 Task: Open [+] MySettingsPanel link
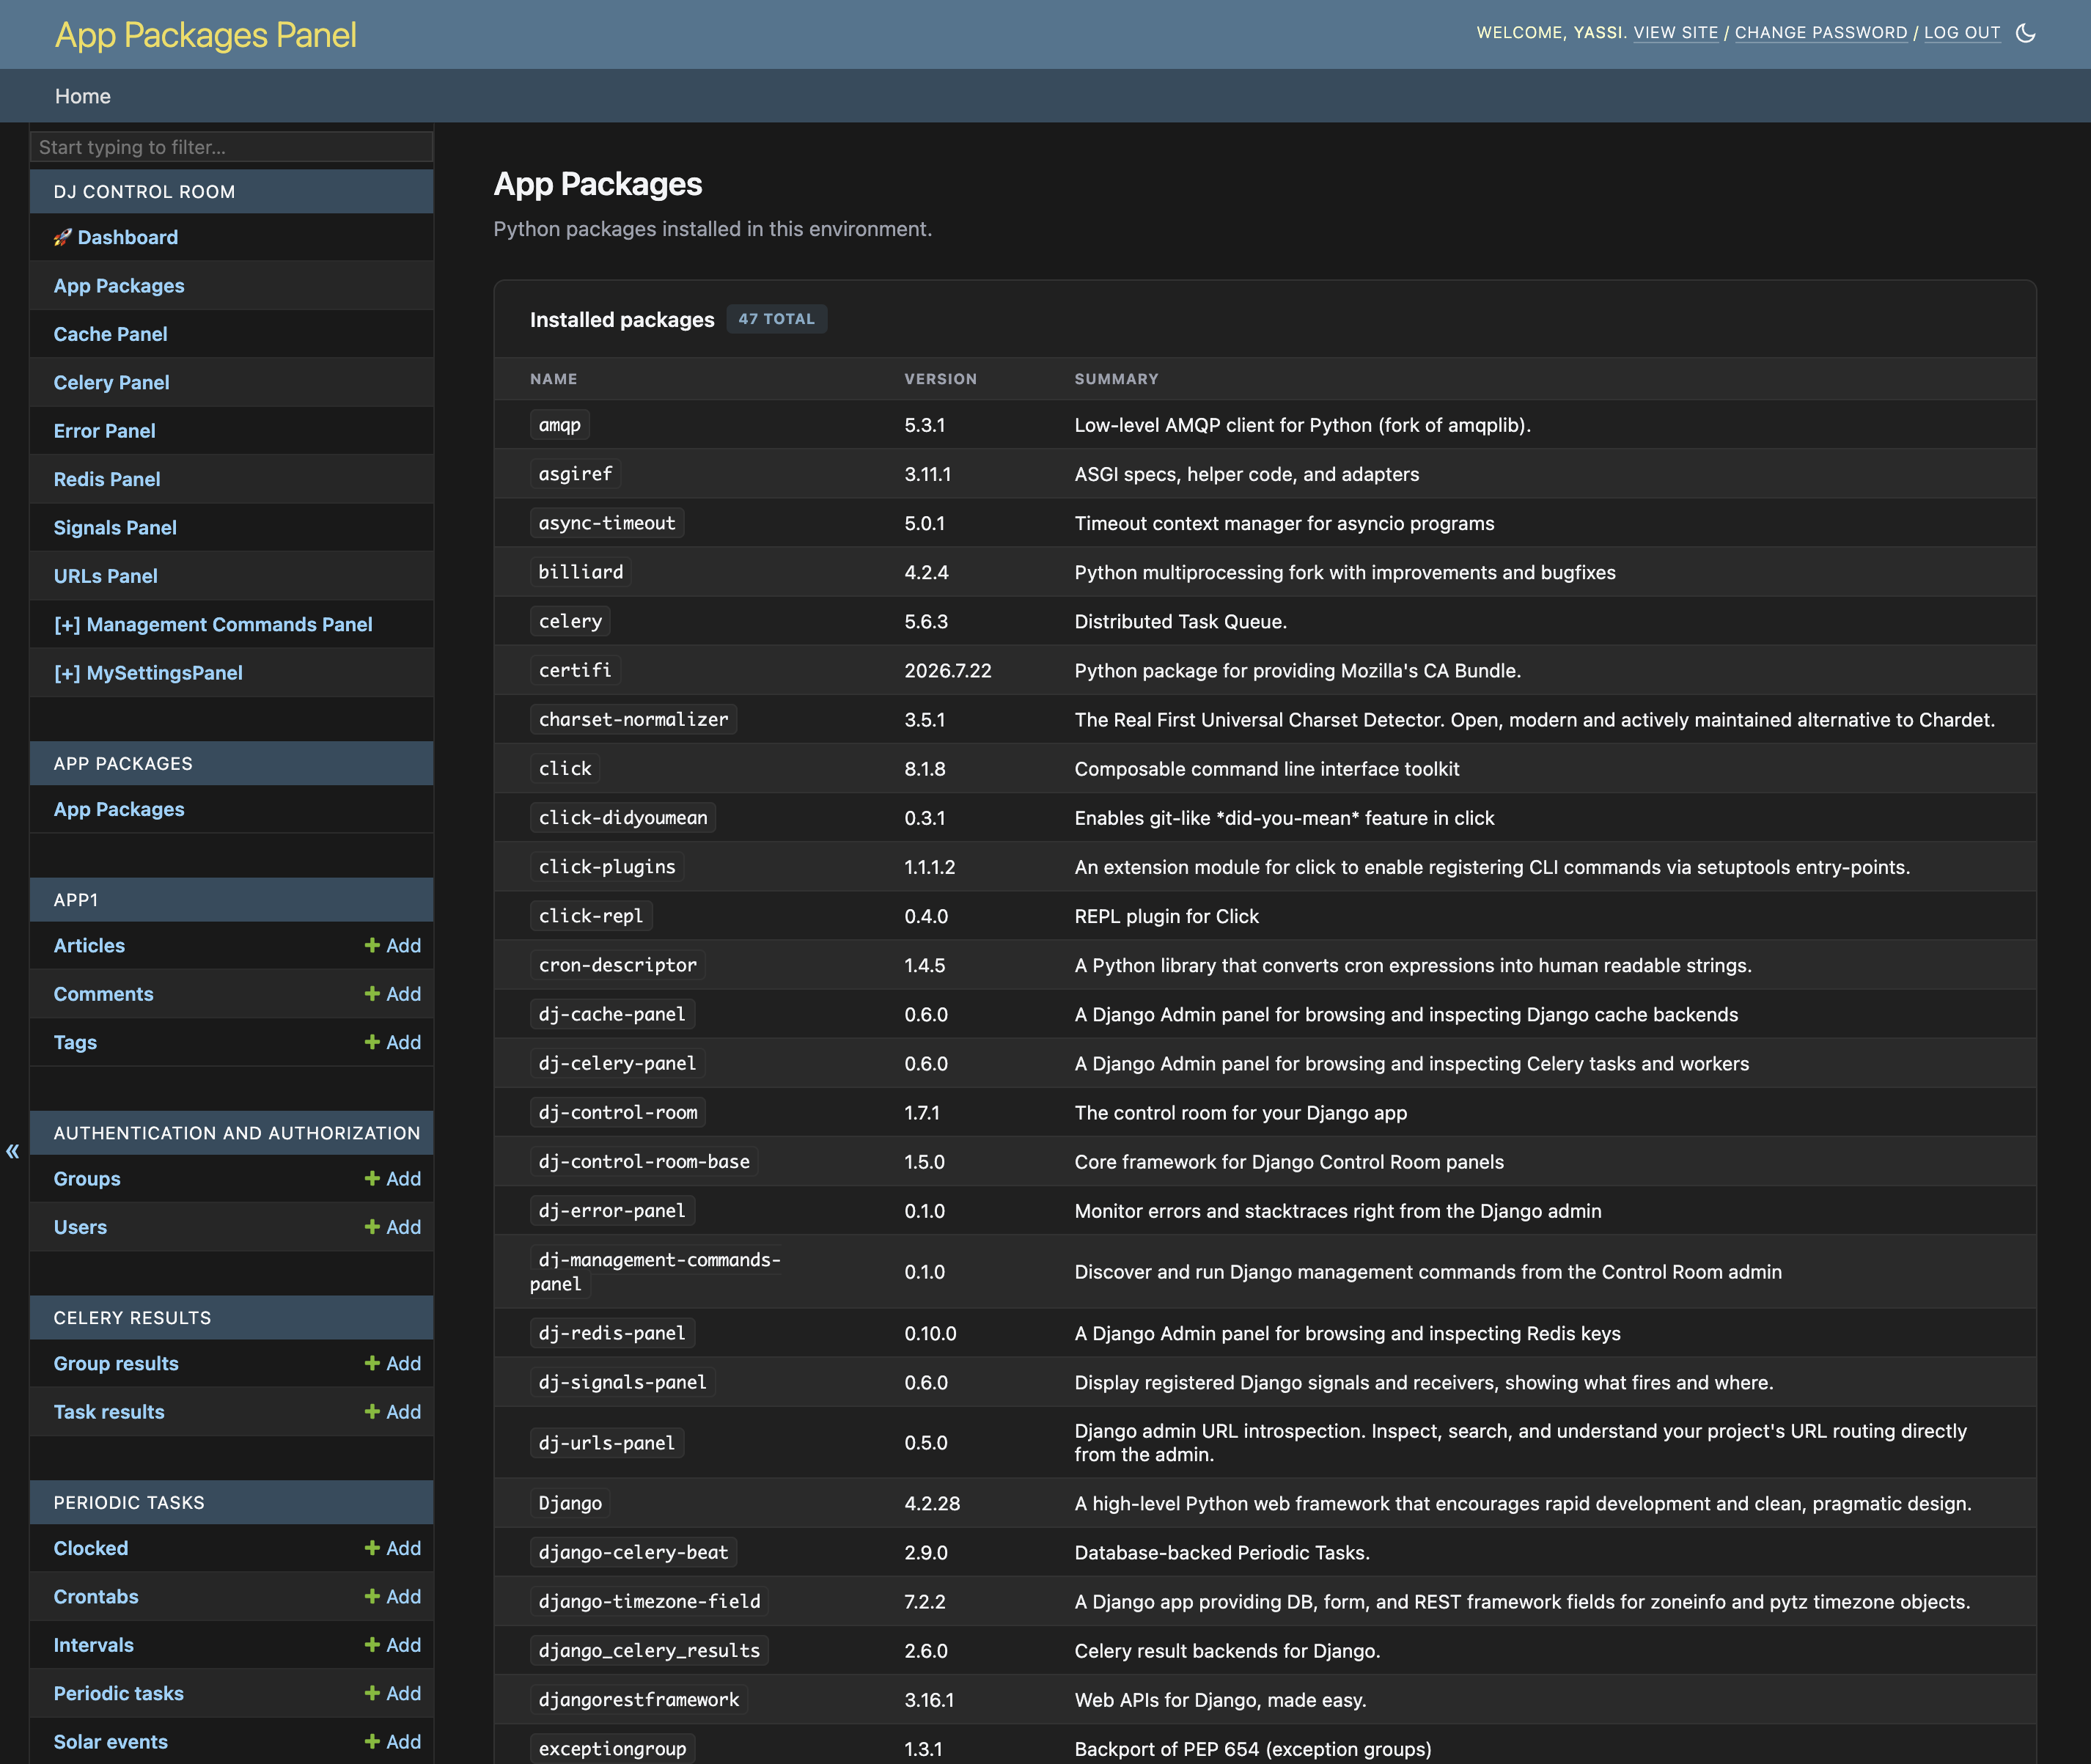click(x=148, y=673)
